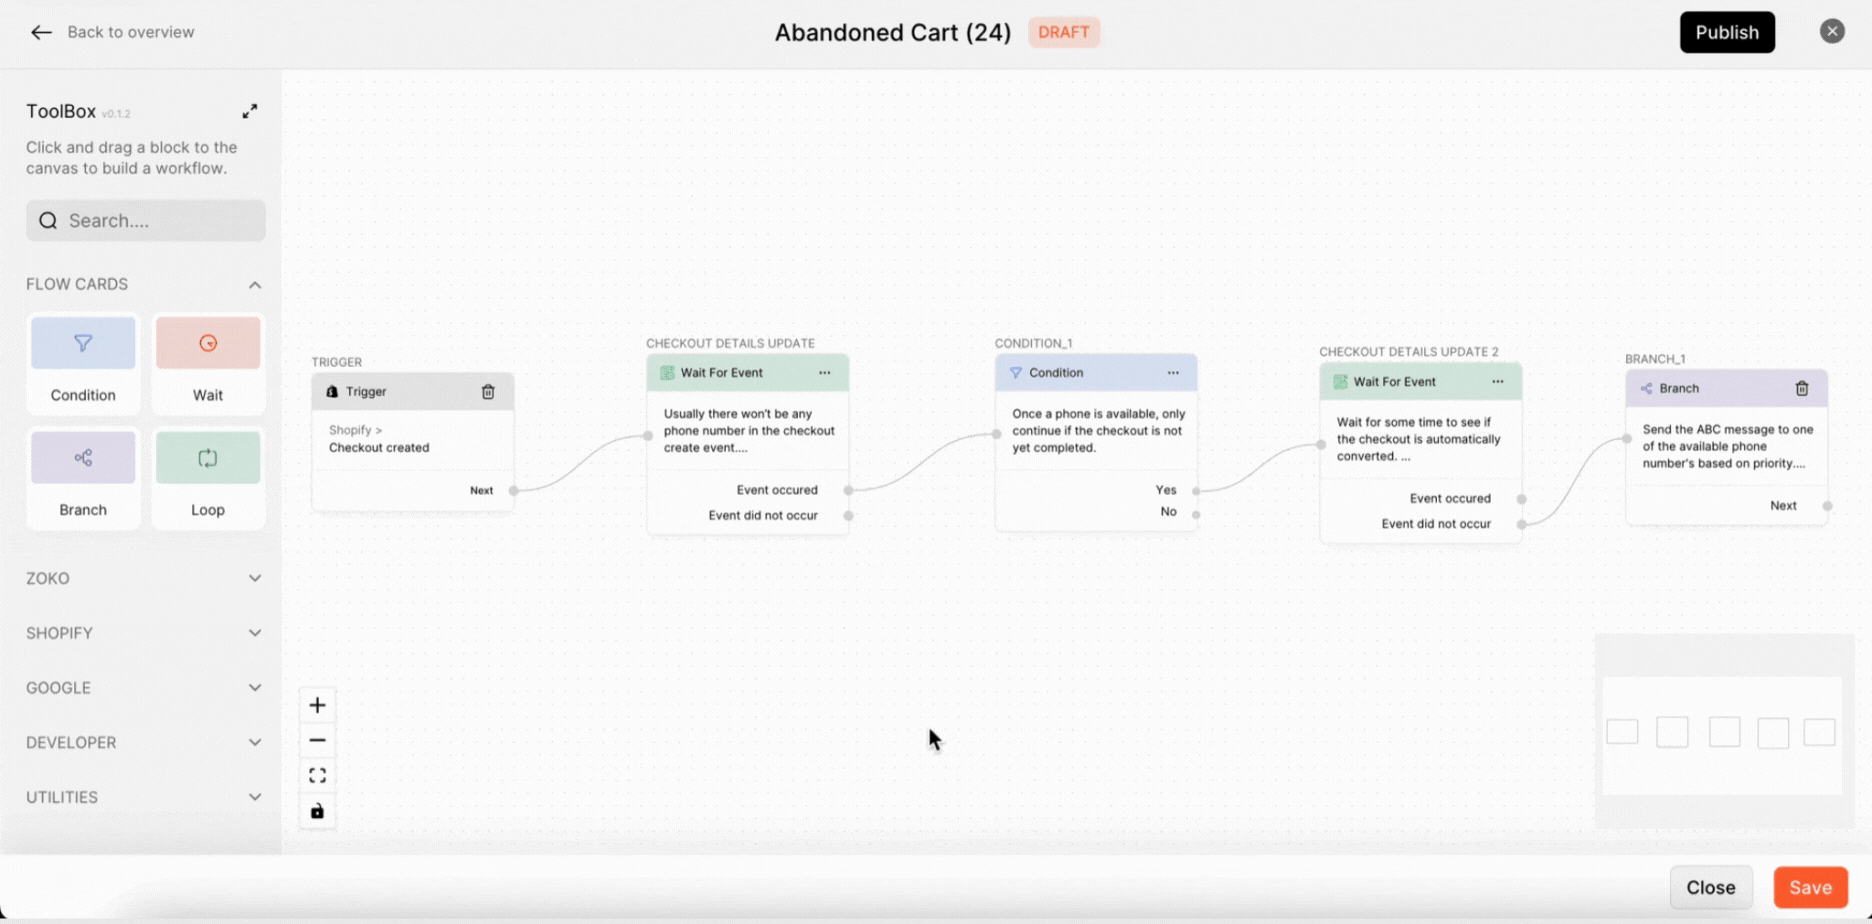Open options menu of Condition node

(1173, 373)
